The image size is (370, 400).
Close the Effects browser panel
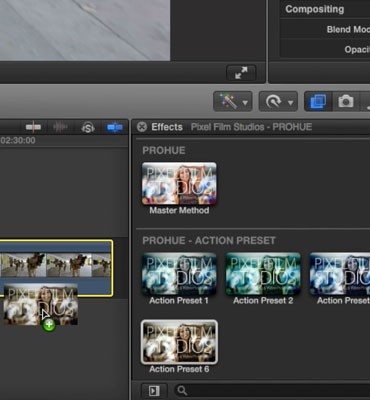point(142,127)
